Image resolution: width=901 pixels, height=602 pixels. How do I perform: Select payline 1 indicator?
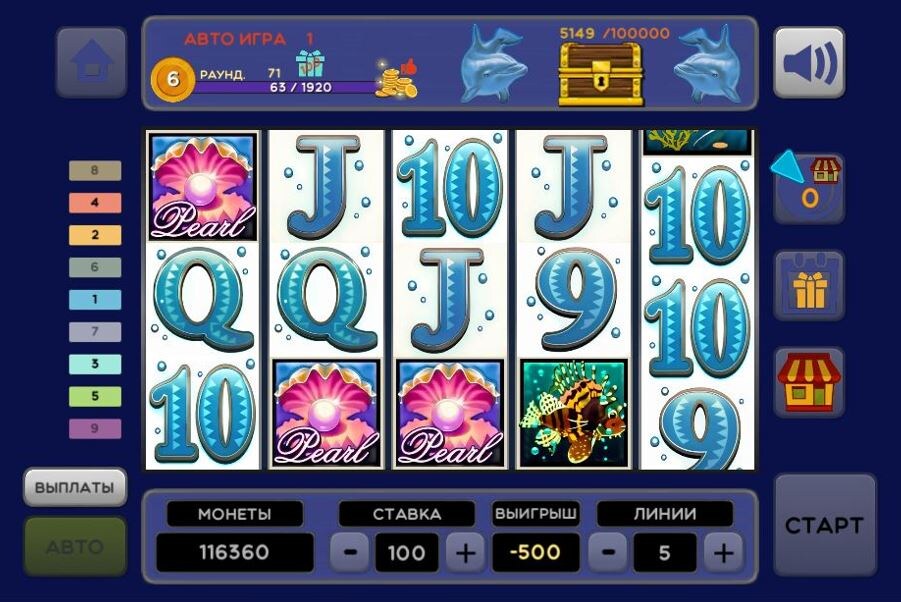(x=95, y=299)
